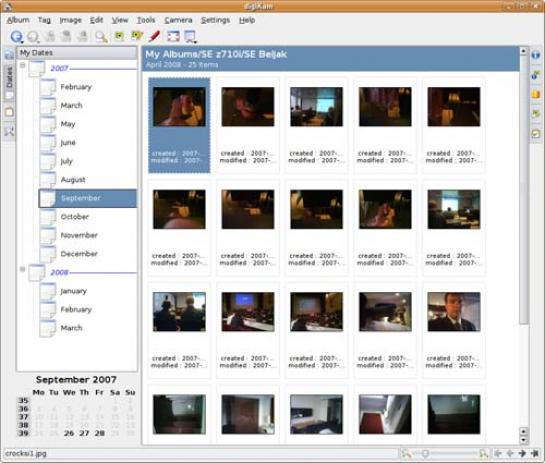Select the blue projector screen audience thumbnail
Viewport: 545px width, 463px height.
point(248,311)
